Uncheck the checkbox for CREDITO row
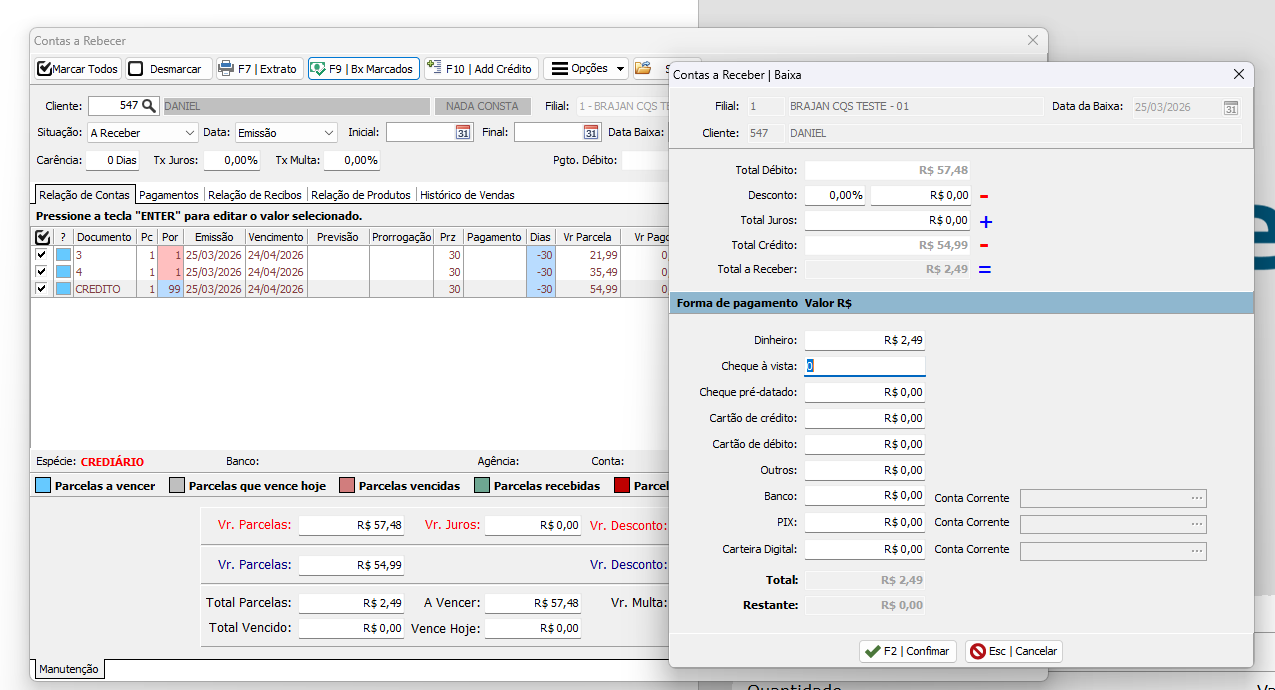The image size is (1275, 690). click(41, 289)
